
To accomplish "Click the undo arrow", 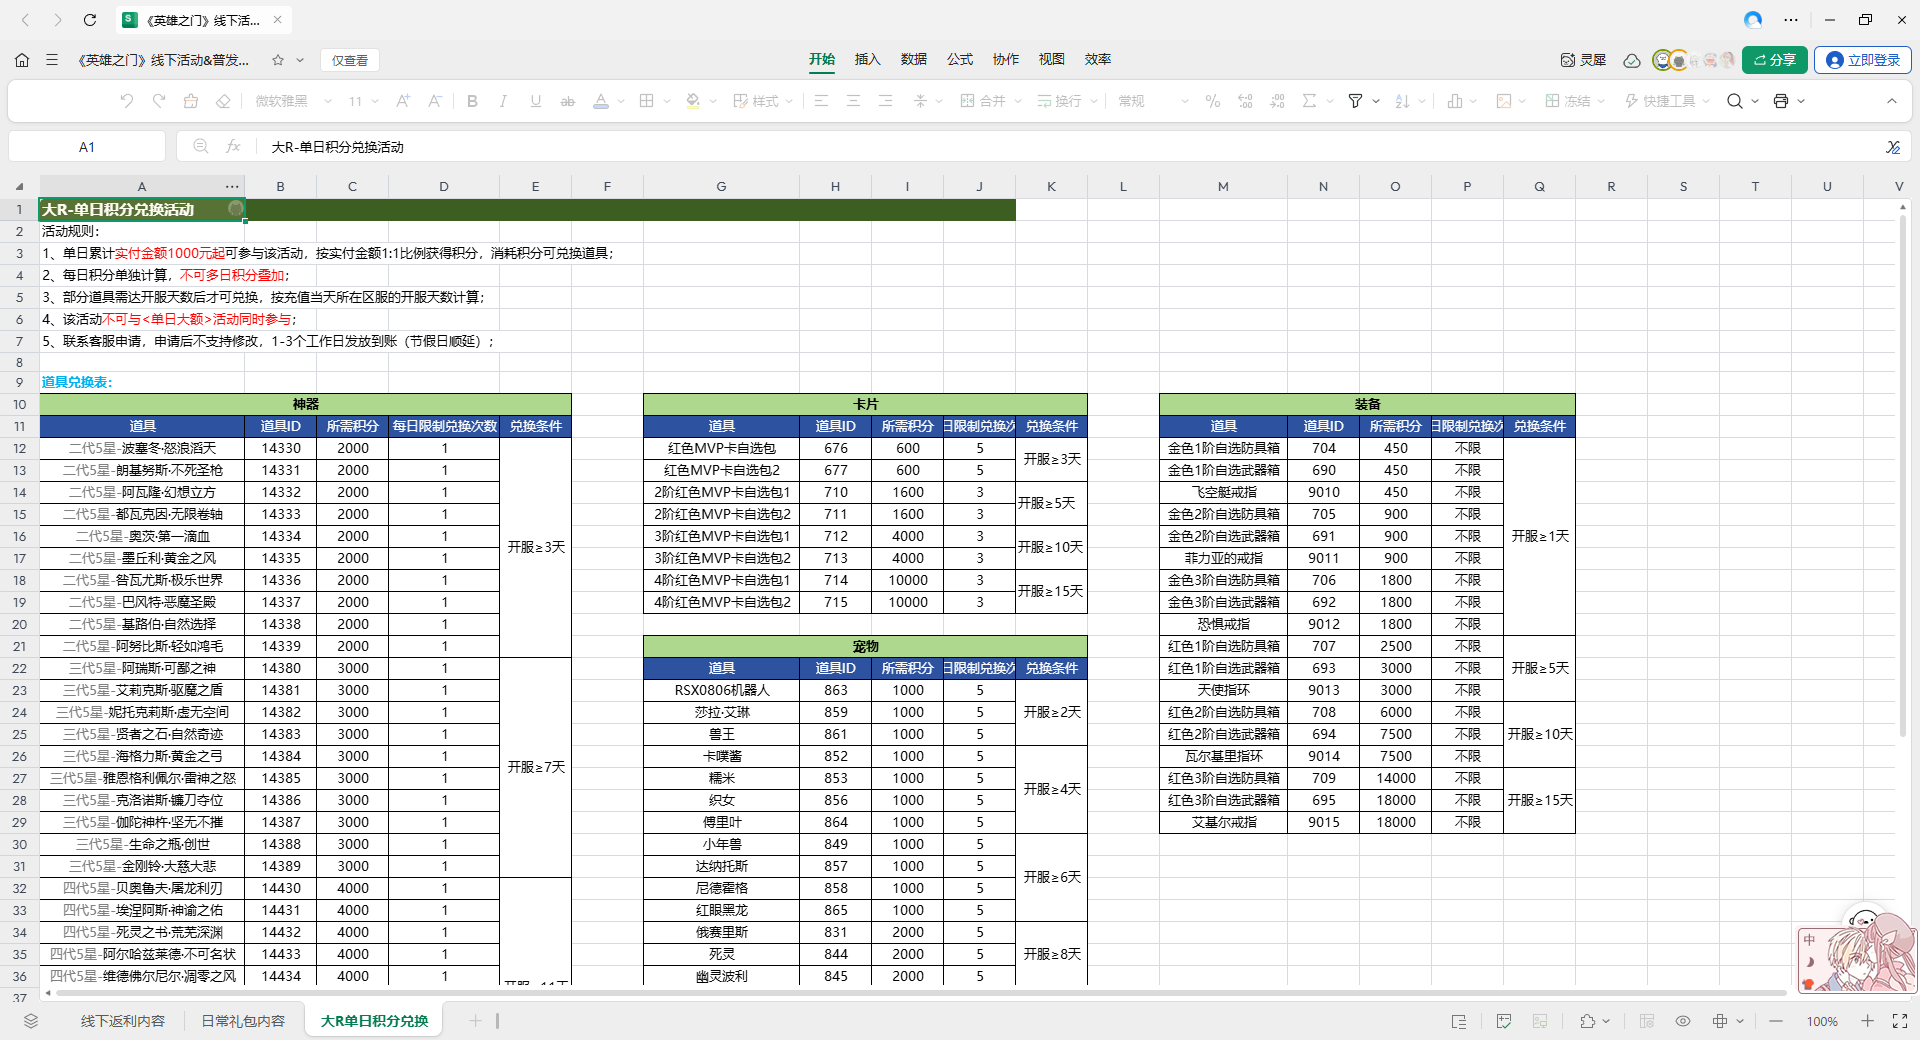I will pos(126,101).
